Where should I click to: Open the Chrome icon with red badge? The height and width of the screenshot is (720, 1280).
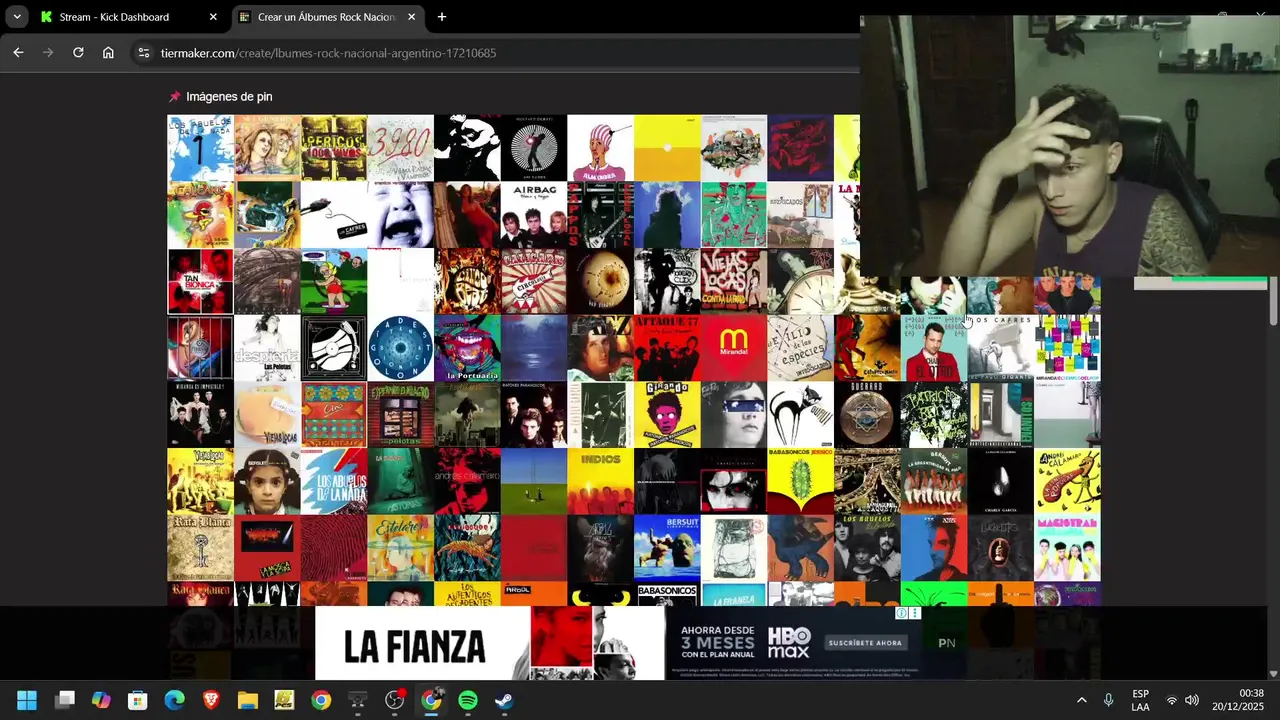click(x=395, y=700)
